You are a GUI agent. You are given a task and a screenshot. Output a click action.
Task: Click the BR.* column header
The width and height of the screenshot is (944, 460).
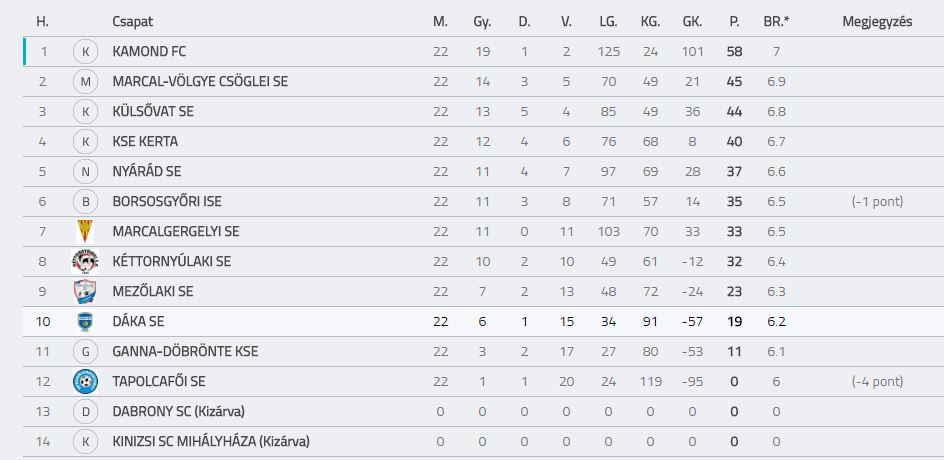[x=776, y=22]
